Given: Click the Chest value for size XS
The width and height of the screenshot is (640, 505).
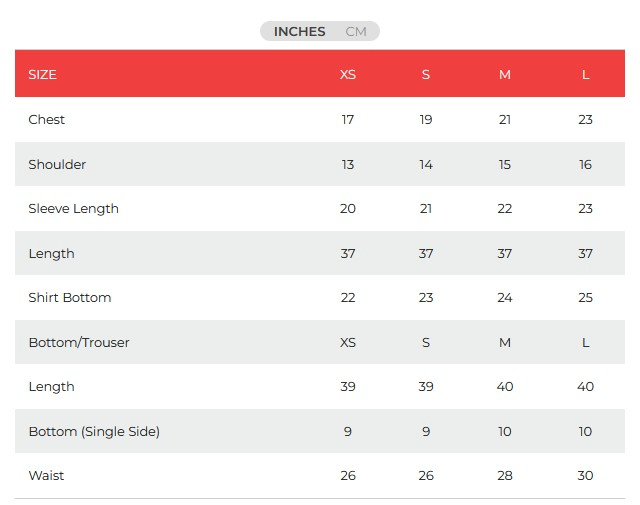Looking at the screenshot, I should tap(348, 120).
